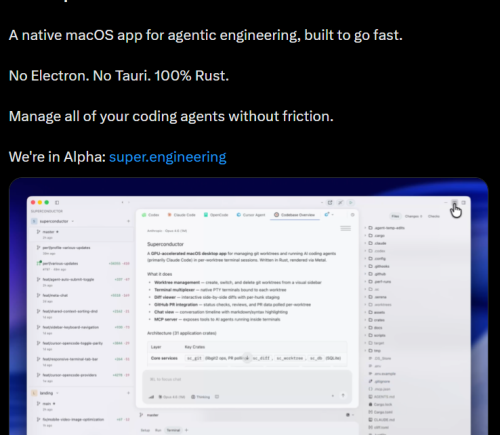Toggle the Thinking option in chat

click(x=200, y=397)
